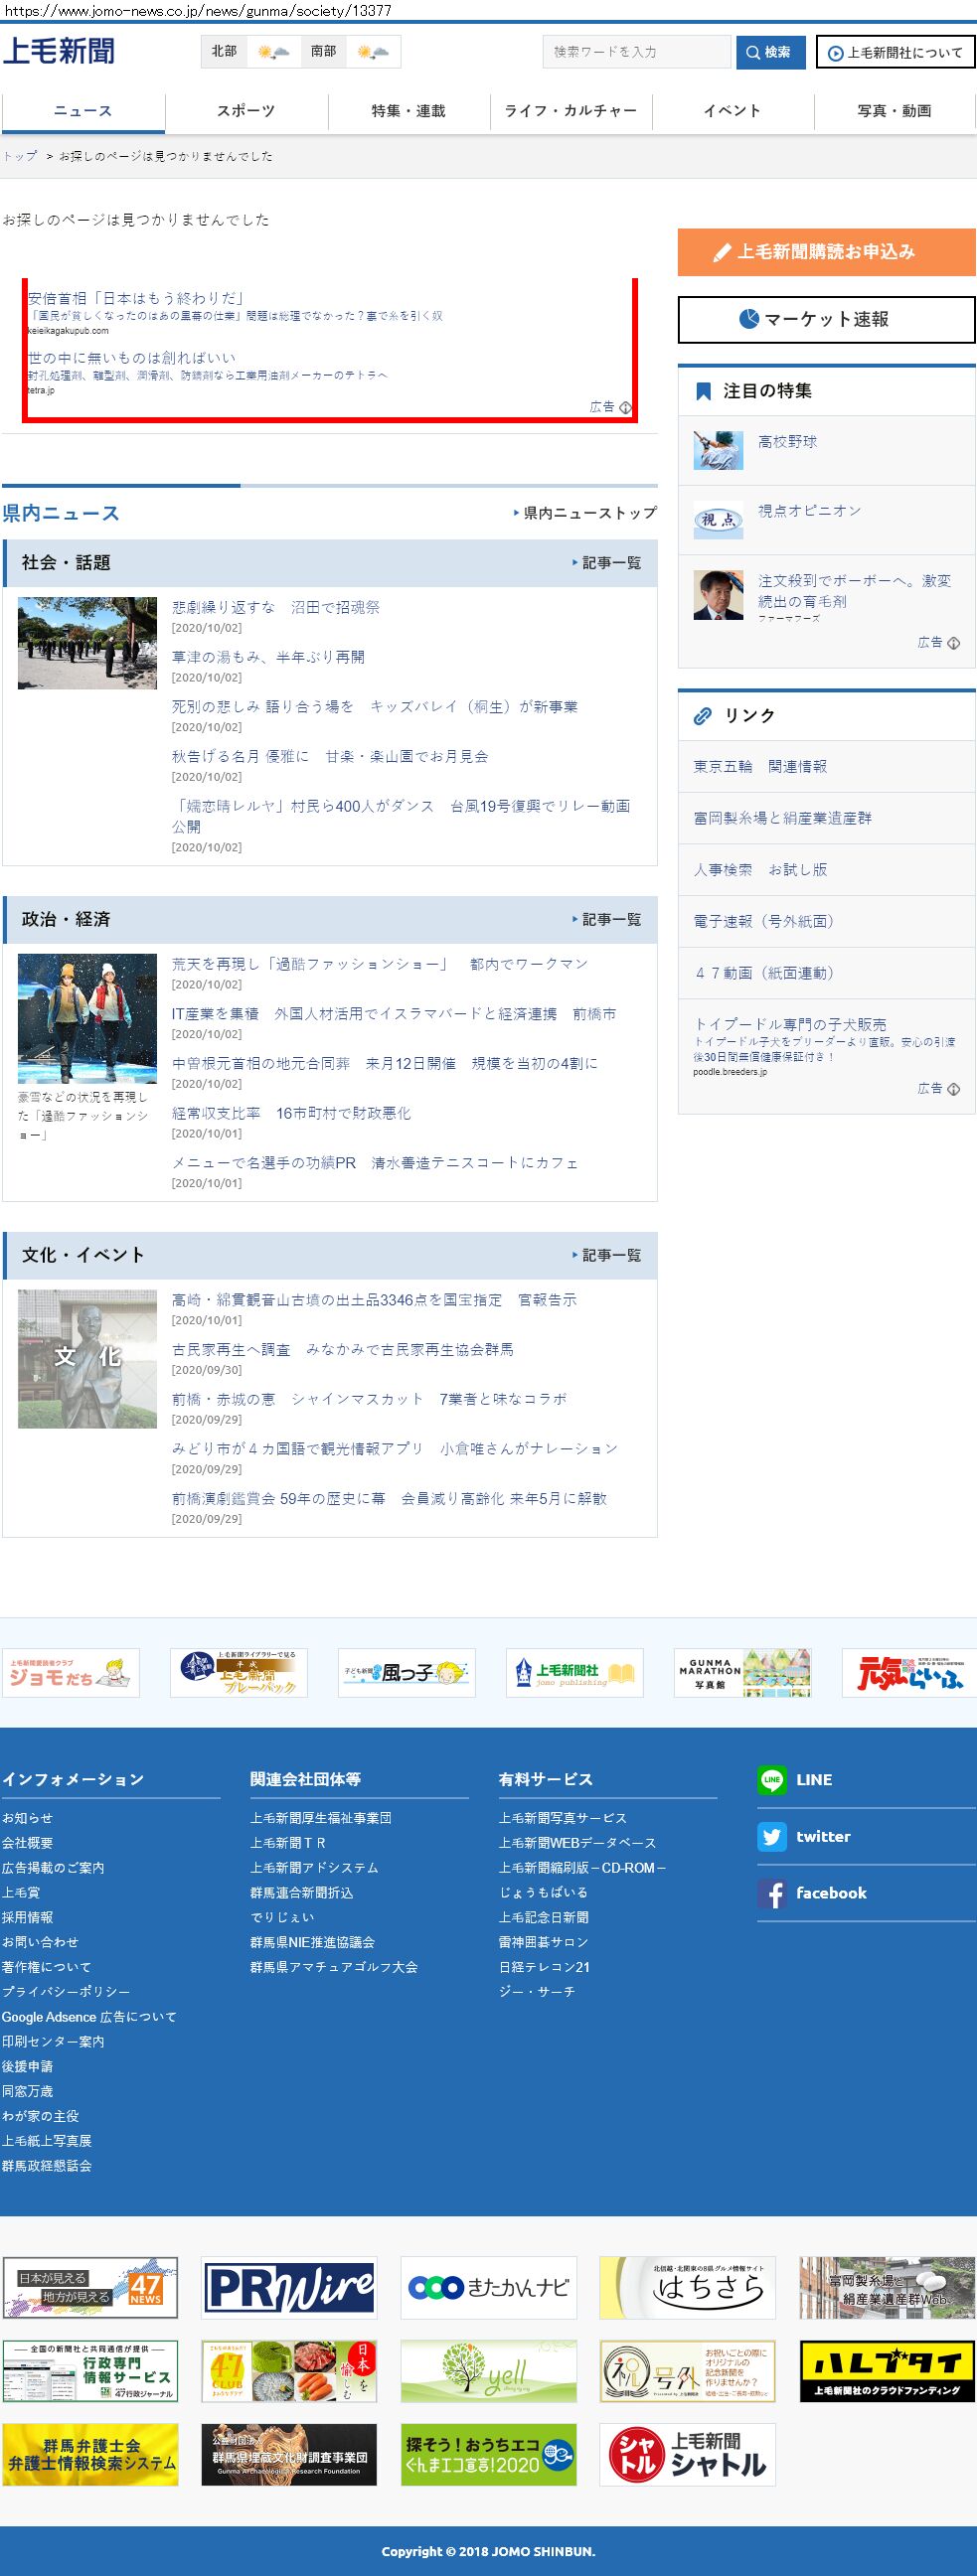This screenshot has height=2576, width=977.
Task: Click the search keyword input field
Action: click(636, 52)
